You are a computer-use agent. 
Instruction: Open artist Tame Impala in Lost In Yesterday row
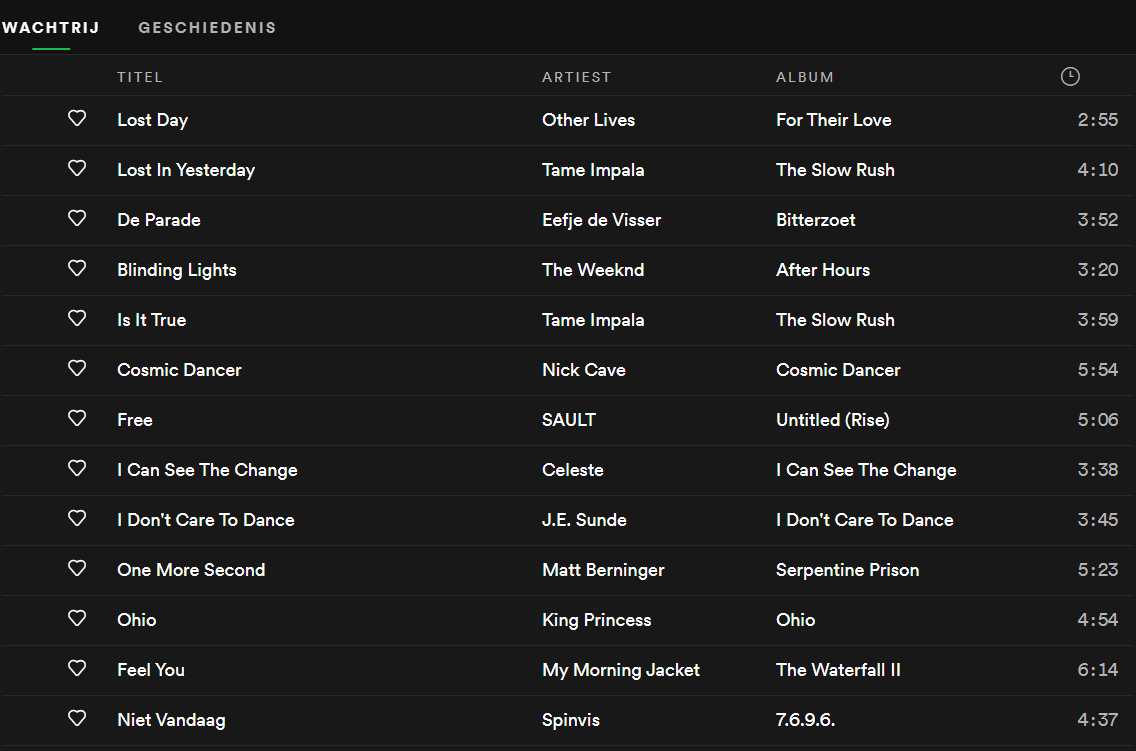[593, 170]
